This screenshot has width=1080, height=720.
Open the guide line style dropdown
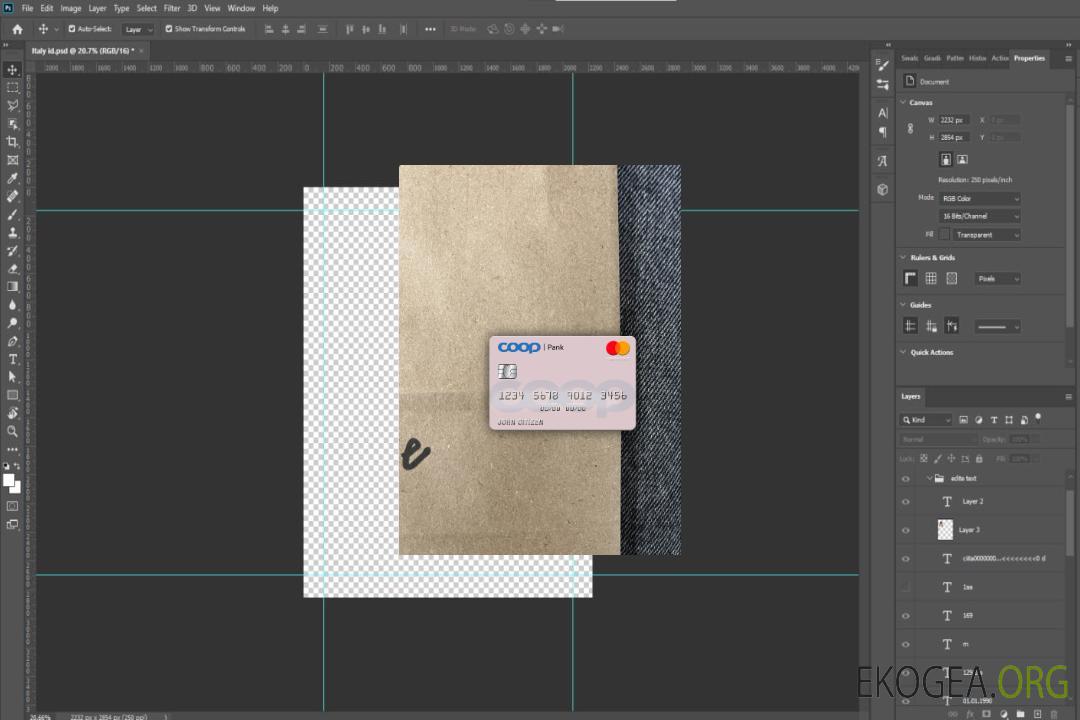(998, 327)
